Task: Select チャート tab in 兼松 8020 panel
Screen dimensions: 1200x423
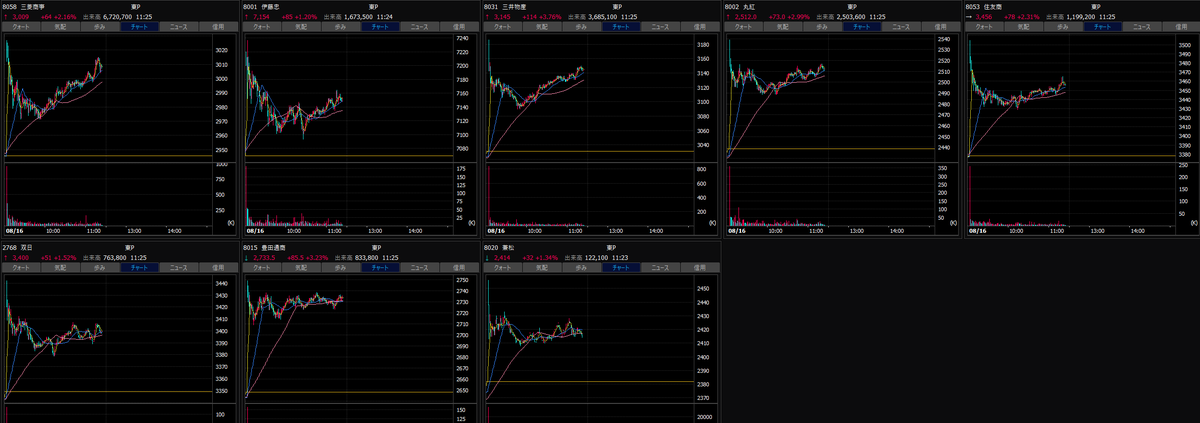Action: [620, 268]
